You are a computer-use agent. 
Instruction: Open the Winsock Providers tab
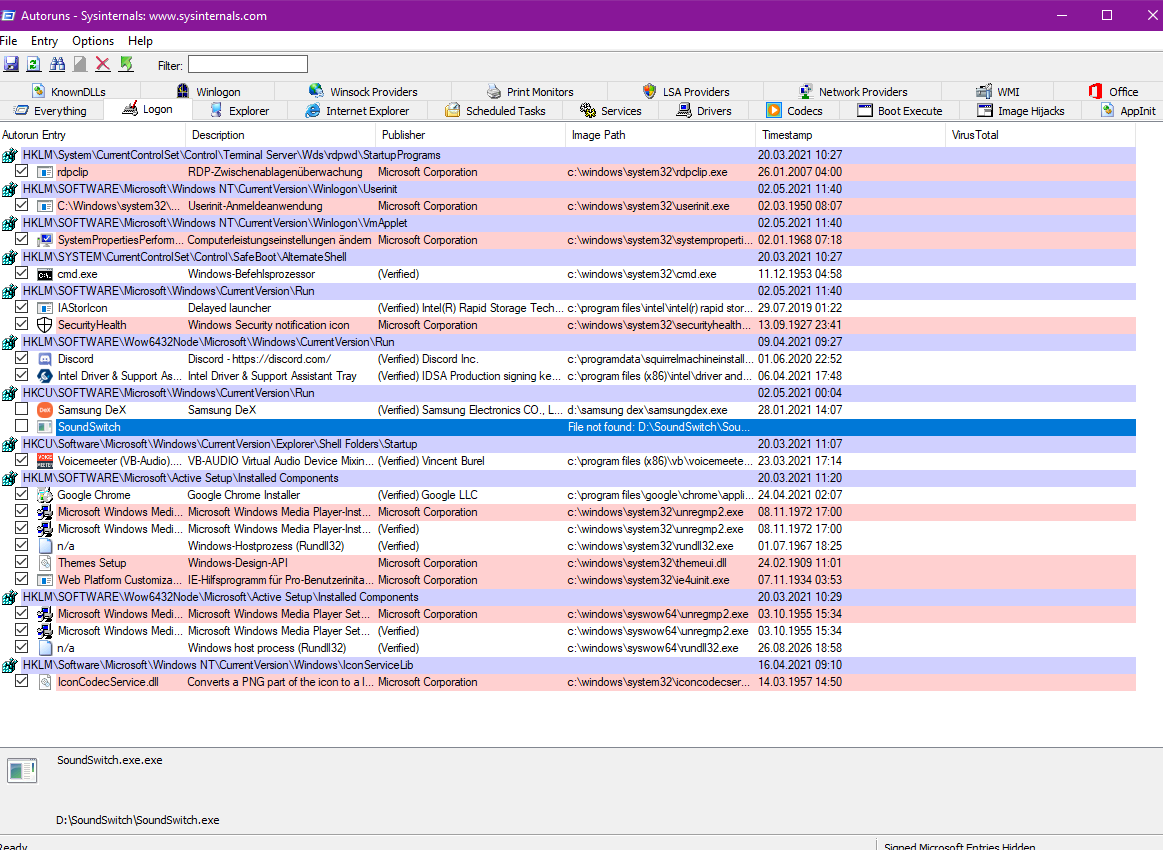363,91
